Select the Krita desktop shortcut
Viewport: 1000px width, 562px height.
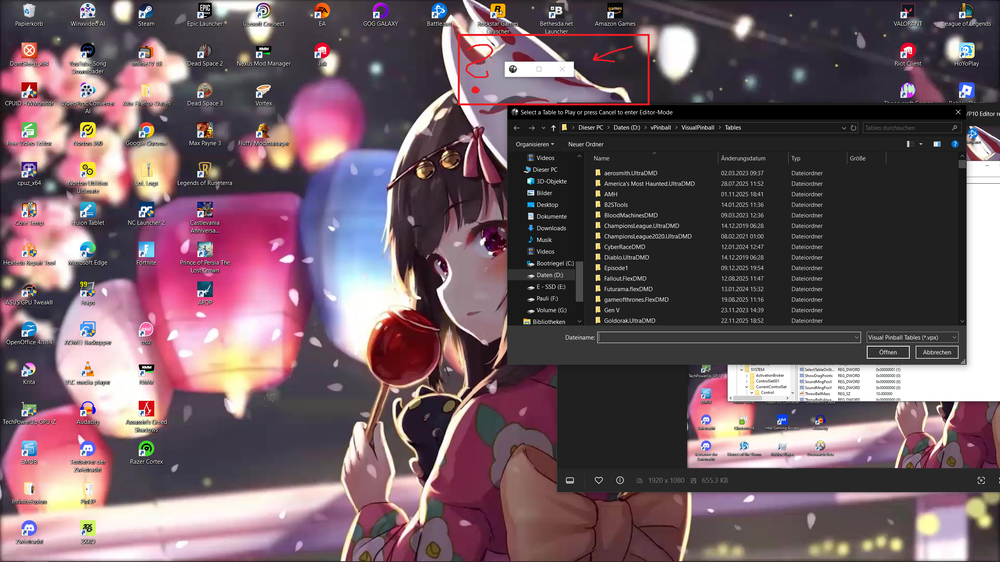(29, 373)
